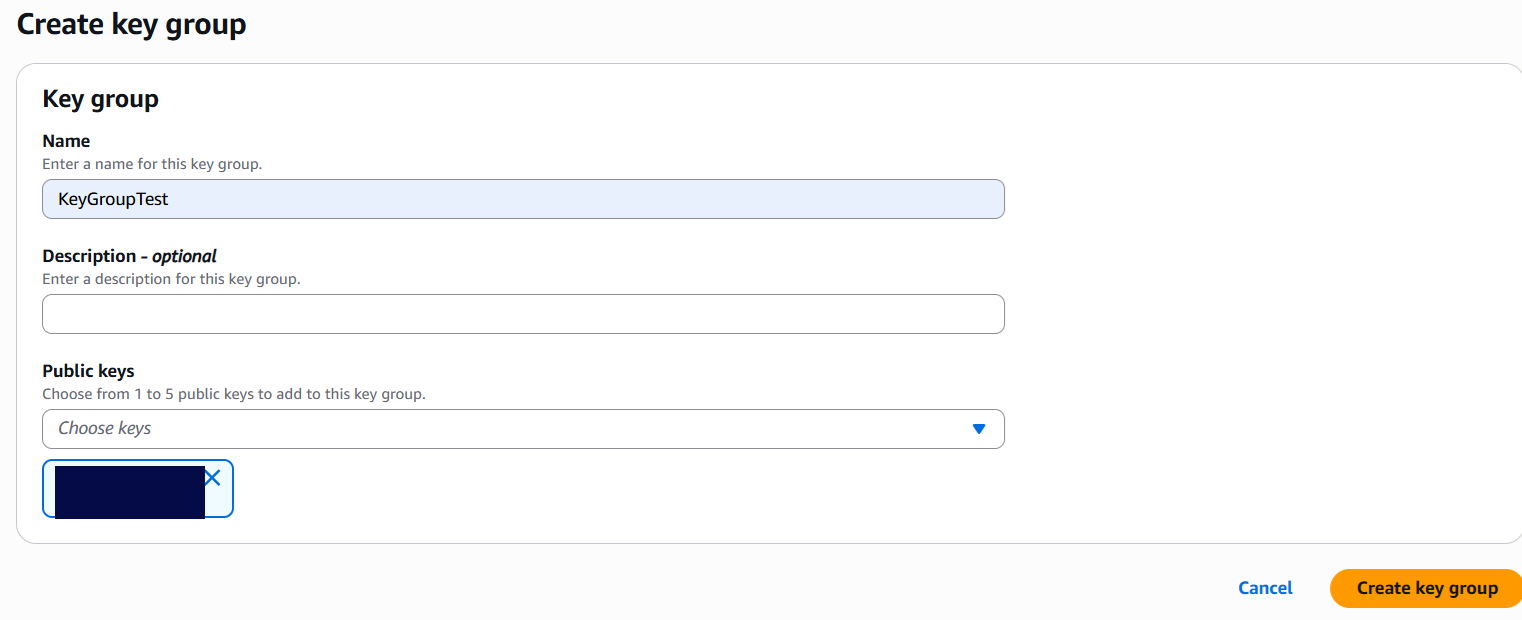Remove the selected public key with X

tap(212, 478)
